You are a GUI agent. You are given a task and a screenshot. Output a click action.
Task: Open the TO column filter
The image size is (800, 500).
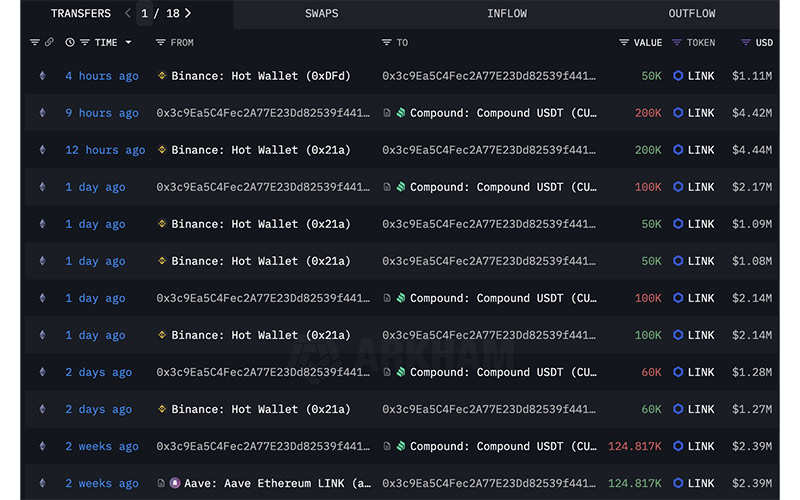[386, 42]
